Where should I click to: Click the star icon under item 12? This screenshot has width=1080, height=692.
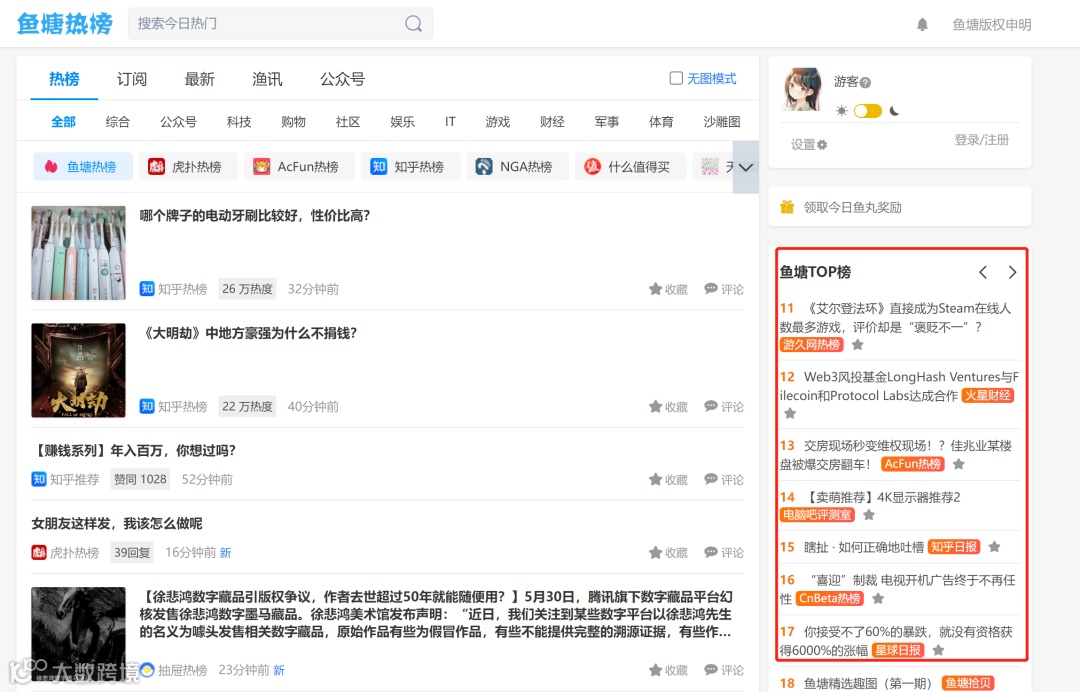(x=790, y=413)
